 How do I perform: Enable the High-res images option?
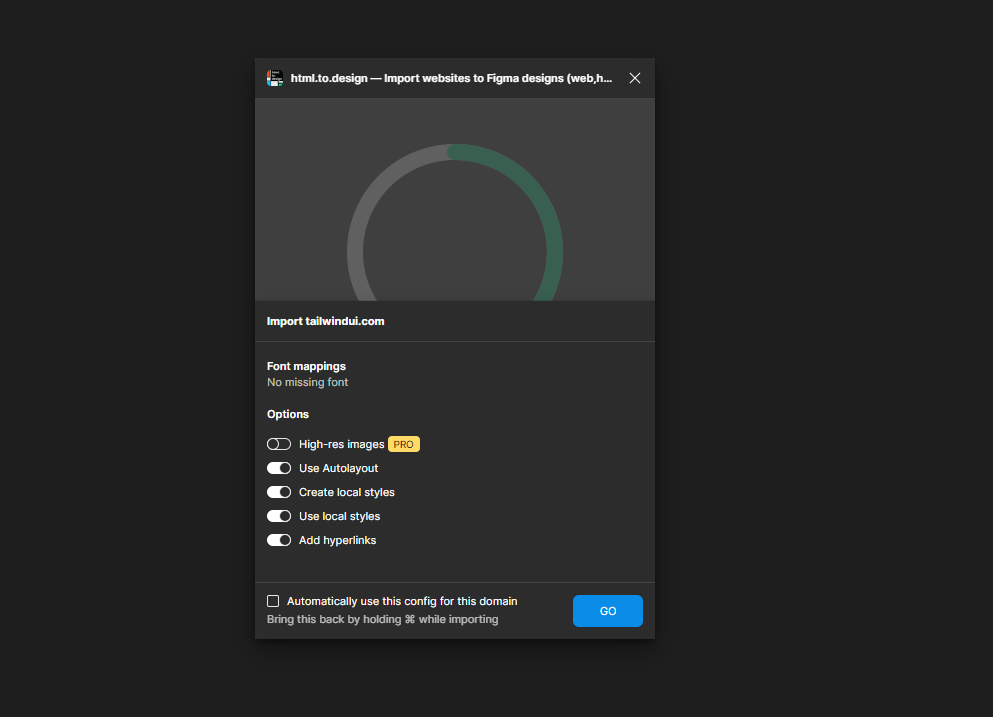(279, 444)
